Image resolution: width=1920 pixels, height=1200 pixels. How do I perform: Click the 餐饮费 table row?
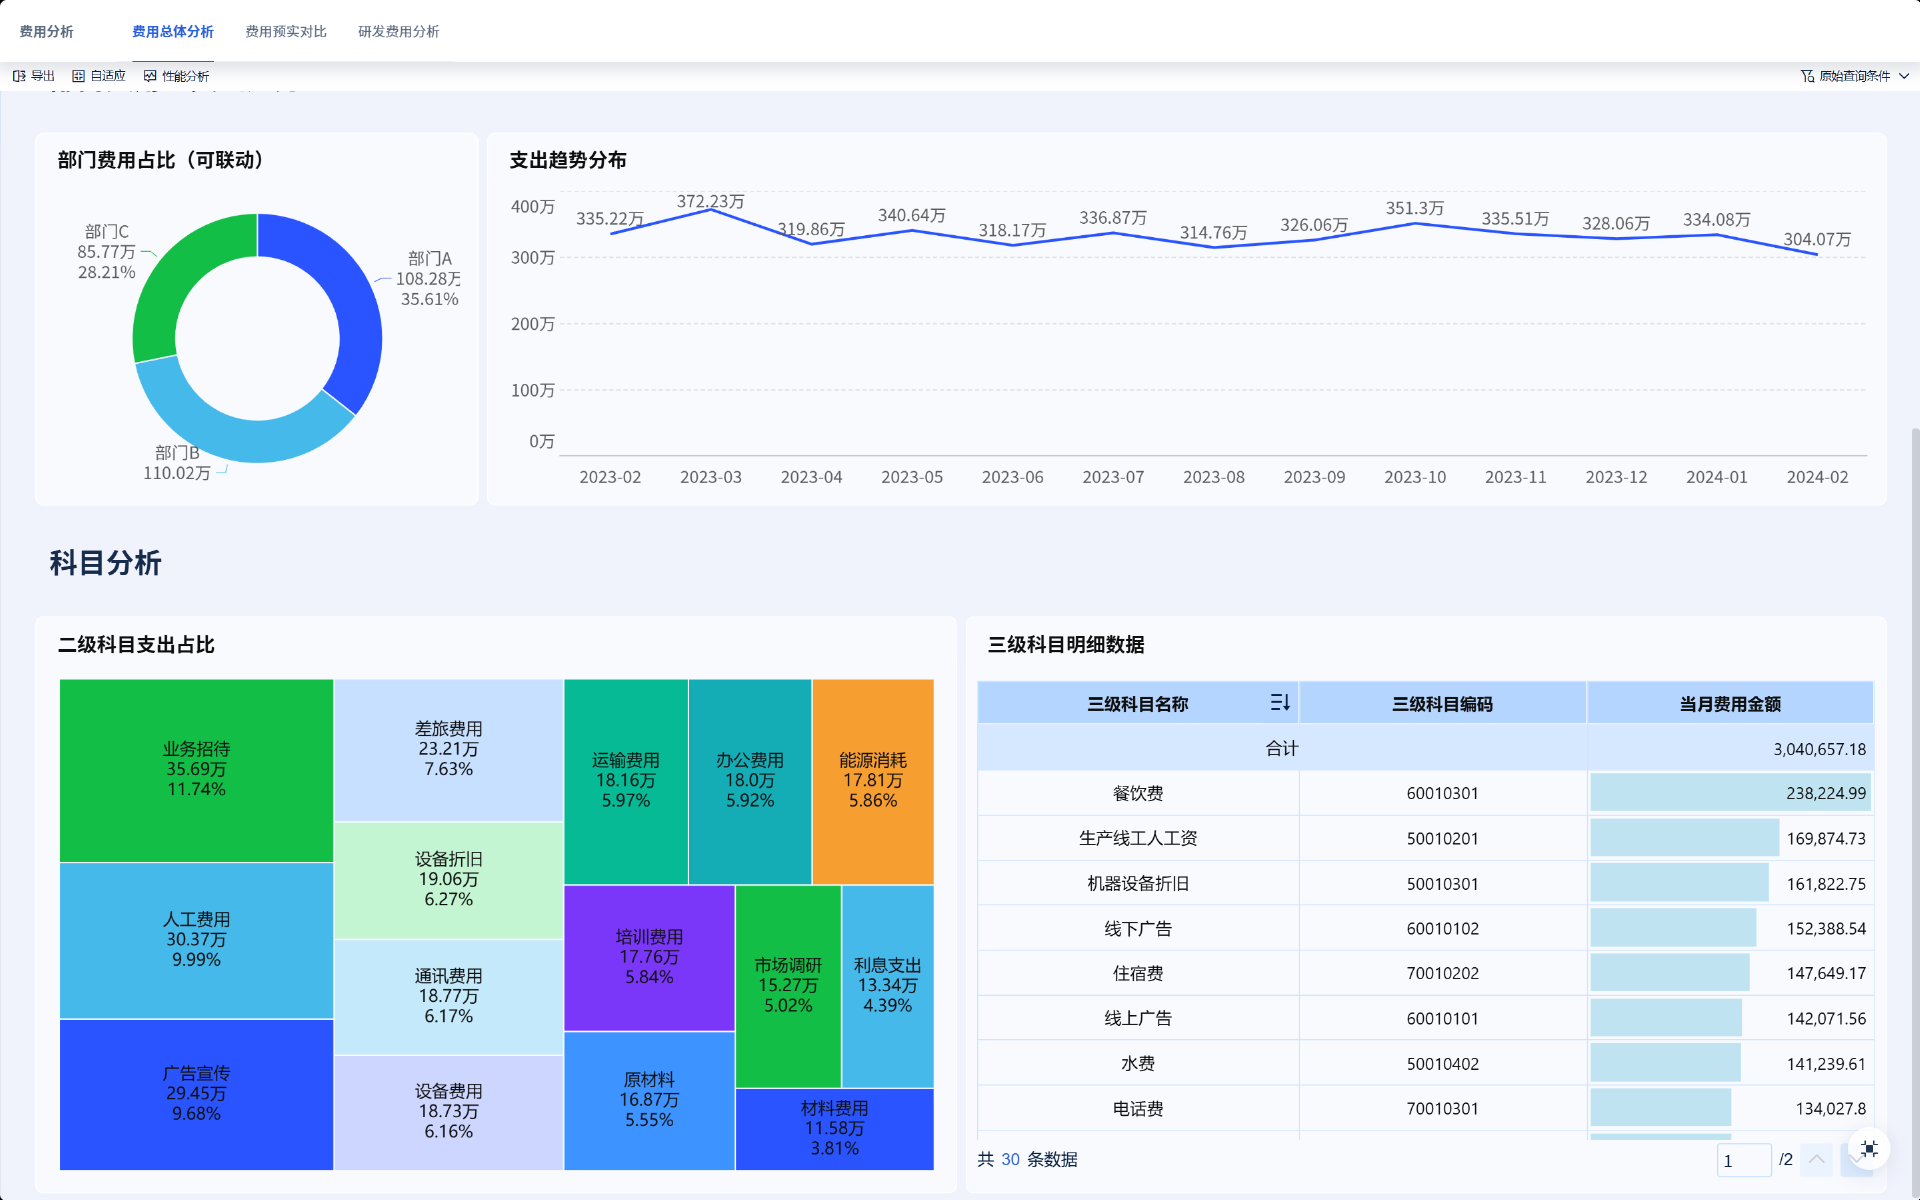(x=1138, y=793)
